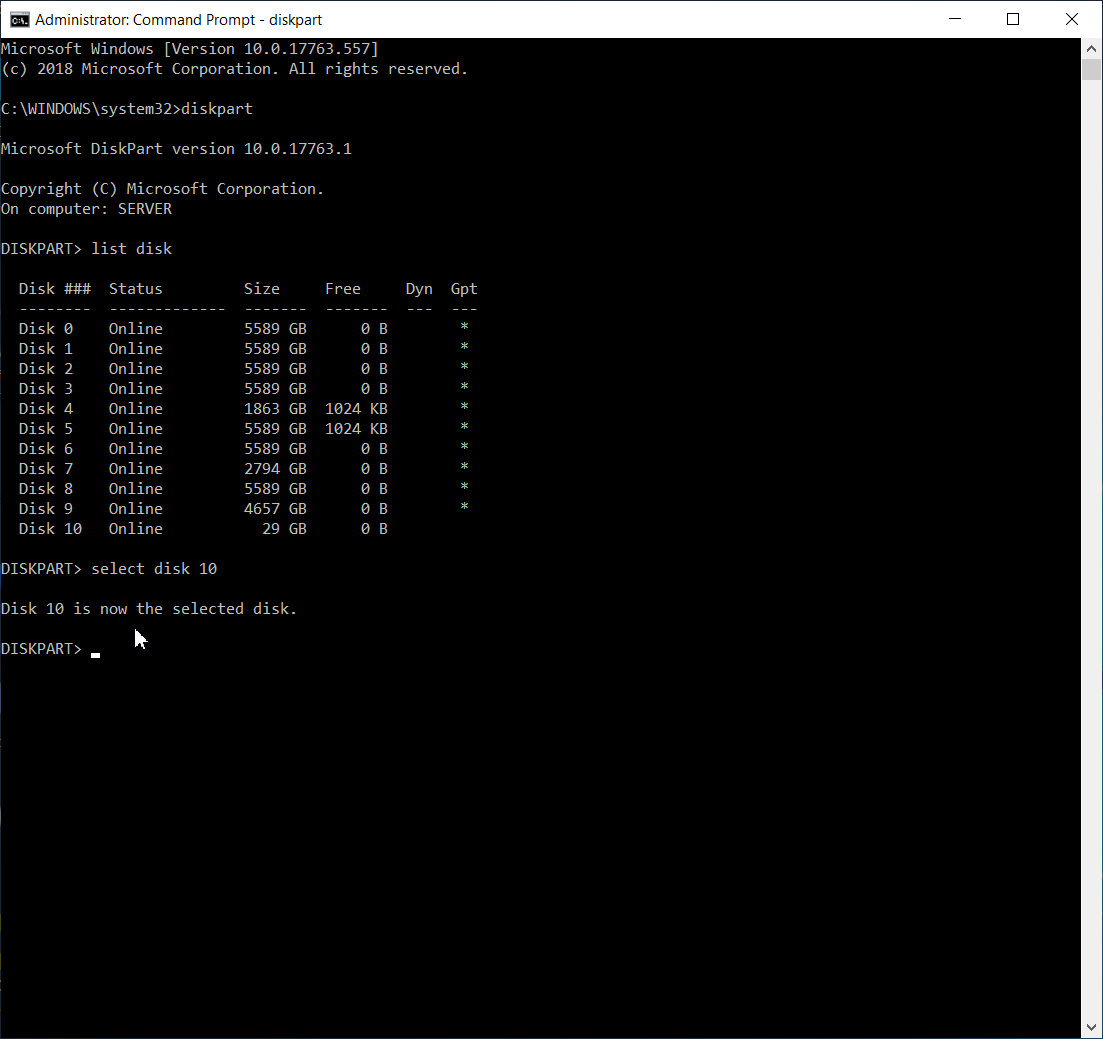1103x1039 pixels.
Task: Click the 'Dyn' column header
Action: tap(419, 289)
